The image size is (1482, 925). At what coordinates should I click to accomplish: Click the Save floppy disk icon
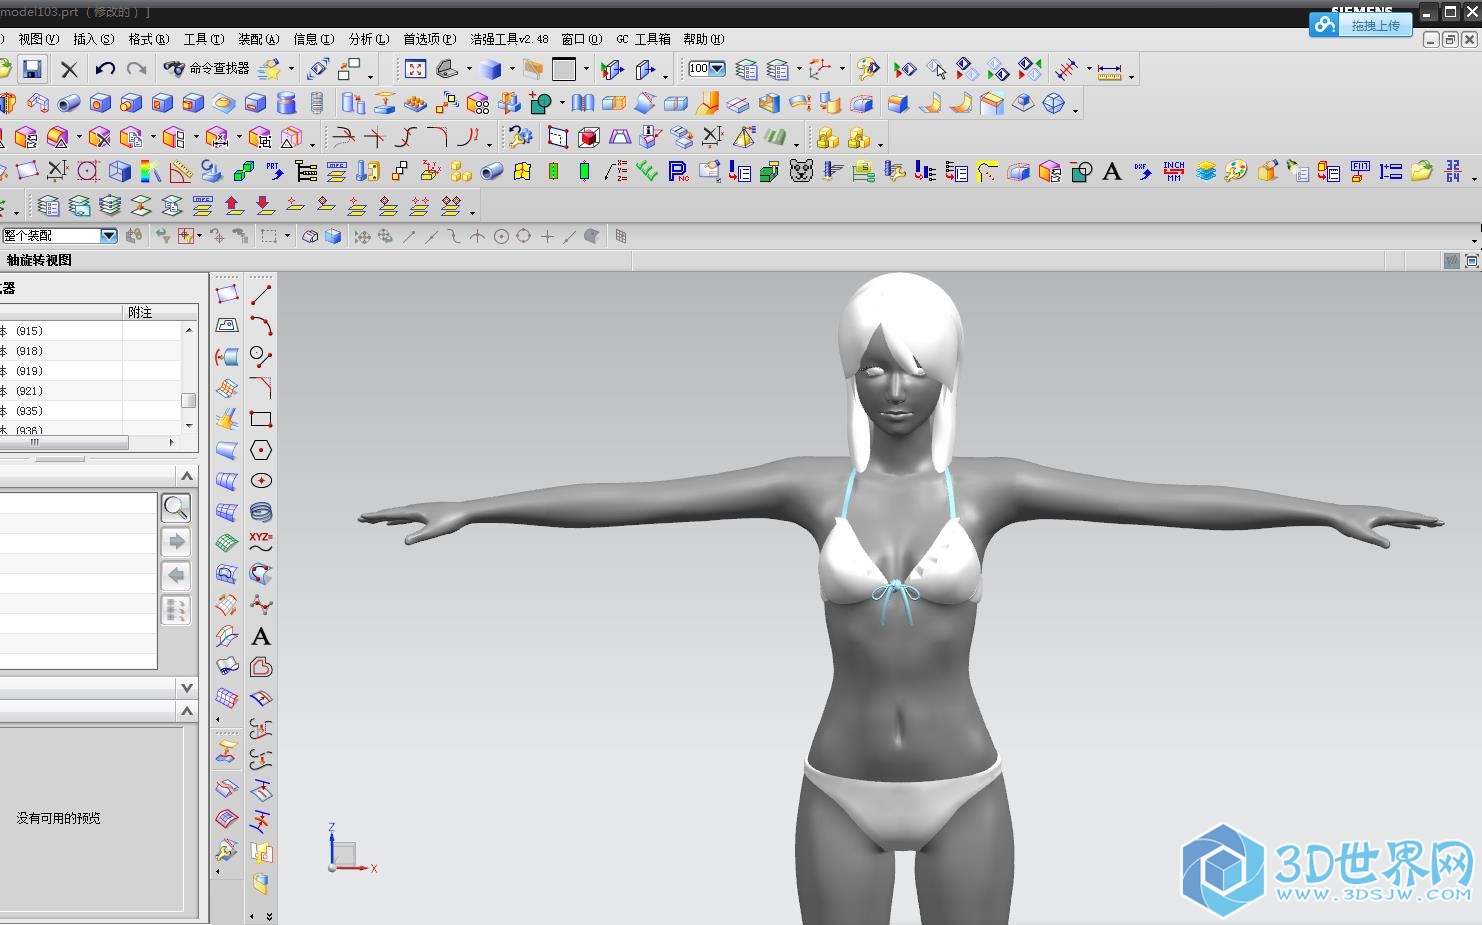click(x=32, y=69)
